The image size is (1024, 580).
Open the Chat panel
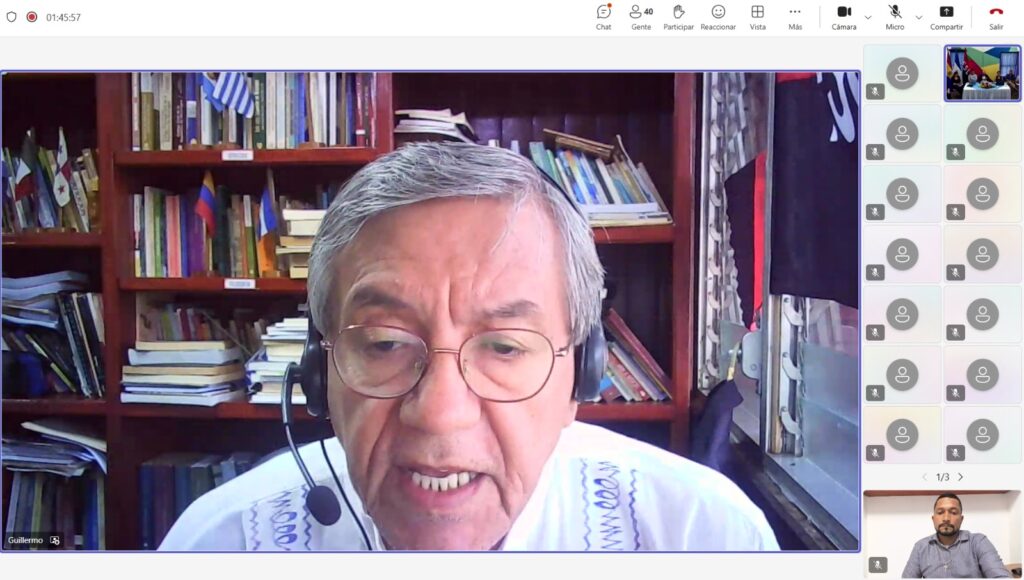(x=603, y=17)
